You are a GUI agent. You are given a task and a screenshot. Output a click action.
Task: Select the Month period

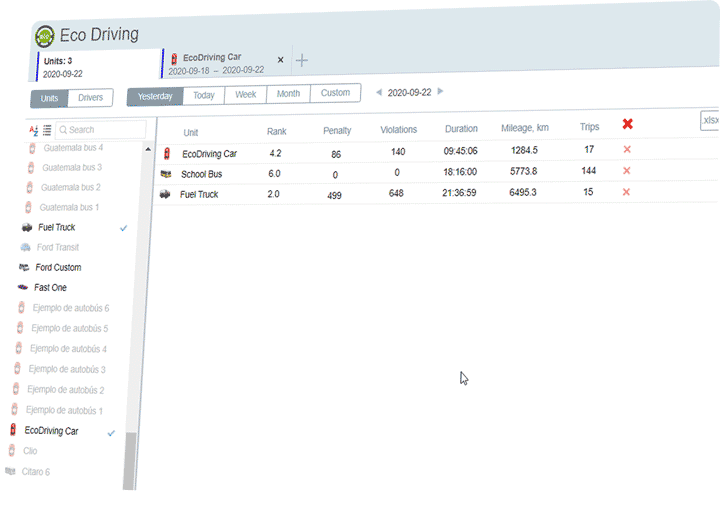[288, 94]
